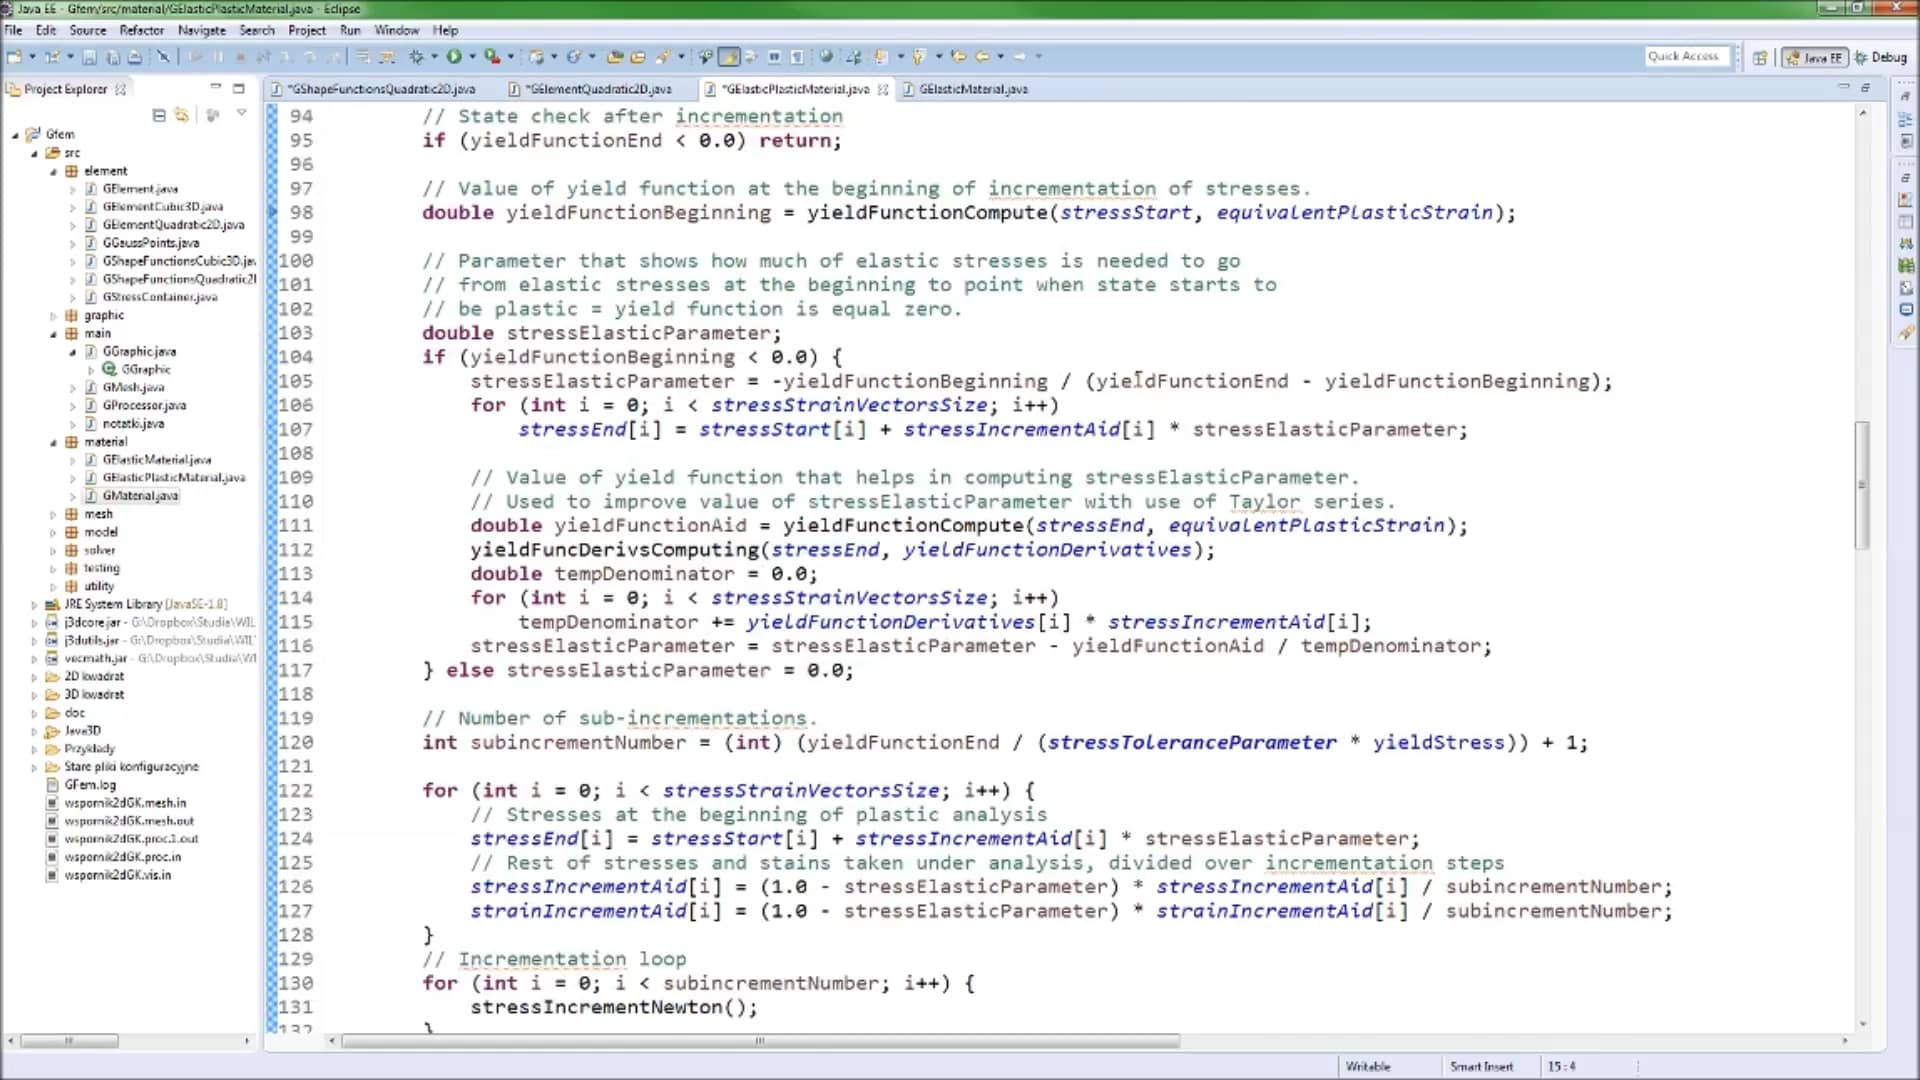The width and height of the screenshot is (1920, 1080).
Task: Click the Print toolbar icon
Action: 133,57
